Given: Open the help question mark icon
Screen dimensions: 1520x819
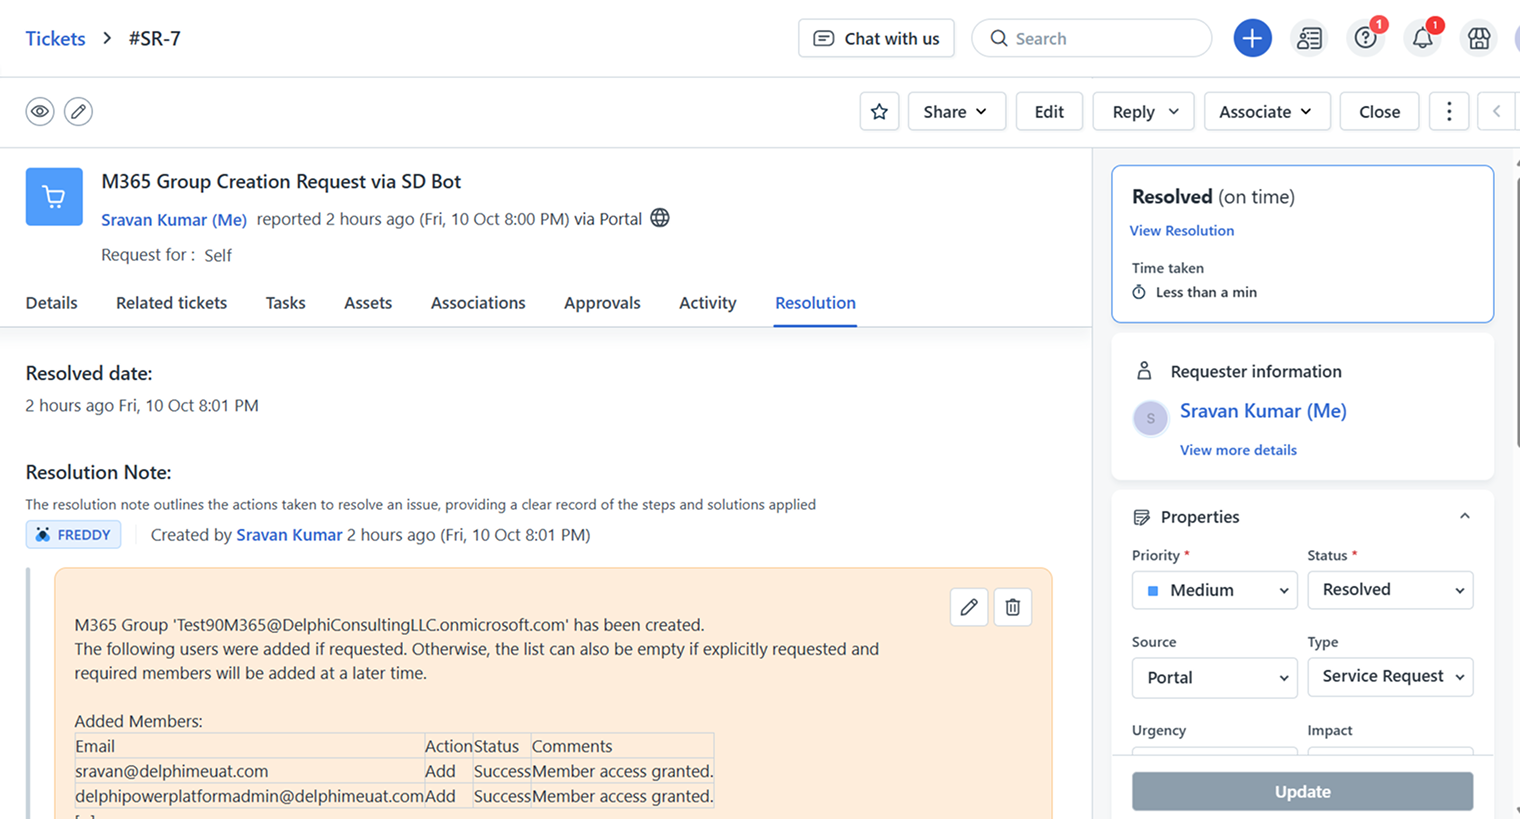Looking at the screenshot, I should [x=1366, y=38].
